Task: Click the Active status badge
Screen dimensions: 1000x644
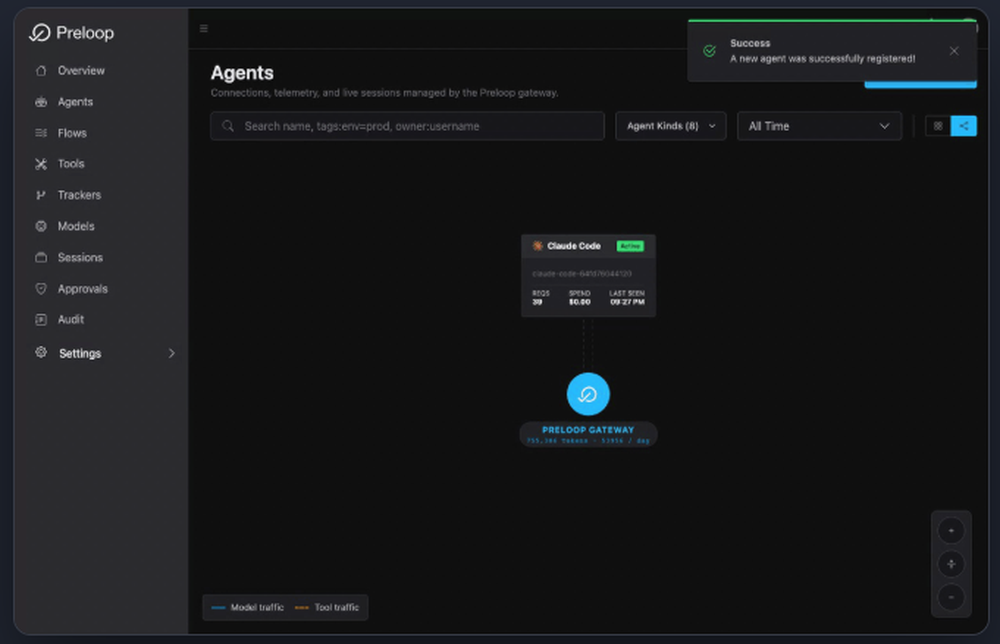Action: point(629,246)
